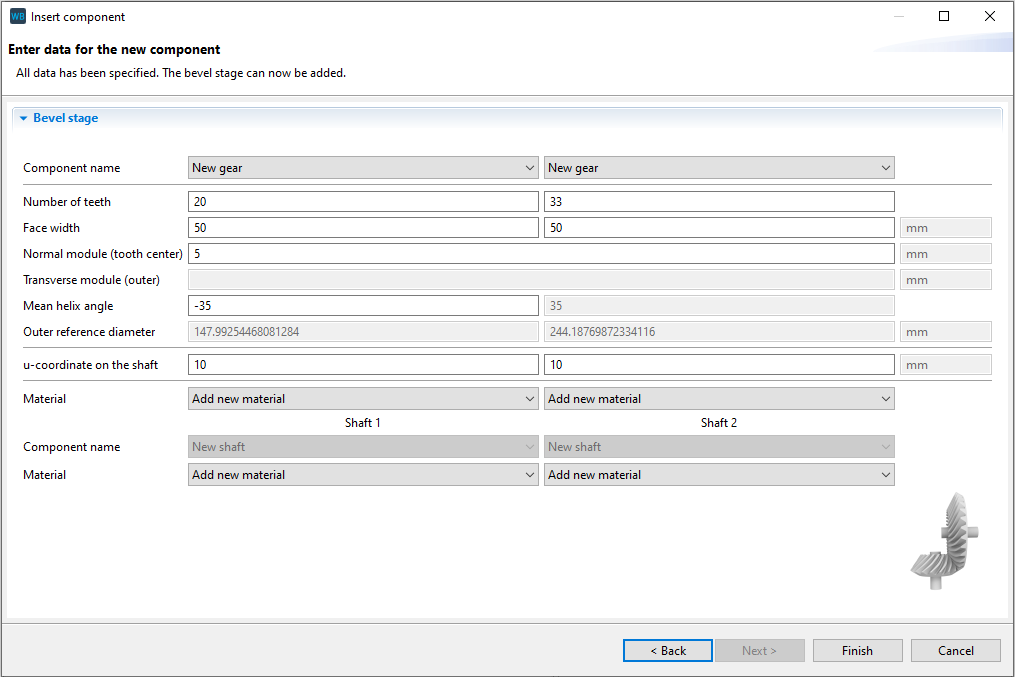Click the first gear Face width field
The height and width of the screenshot is (677, 1015).
[363, 228]
